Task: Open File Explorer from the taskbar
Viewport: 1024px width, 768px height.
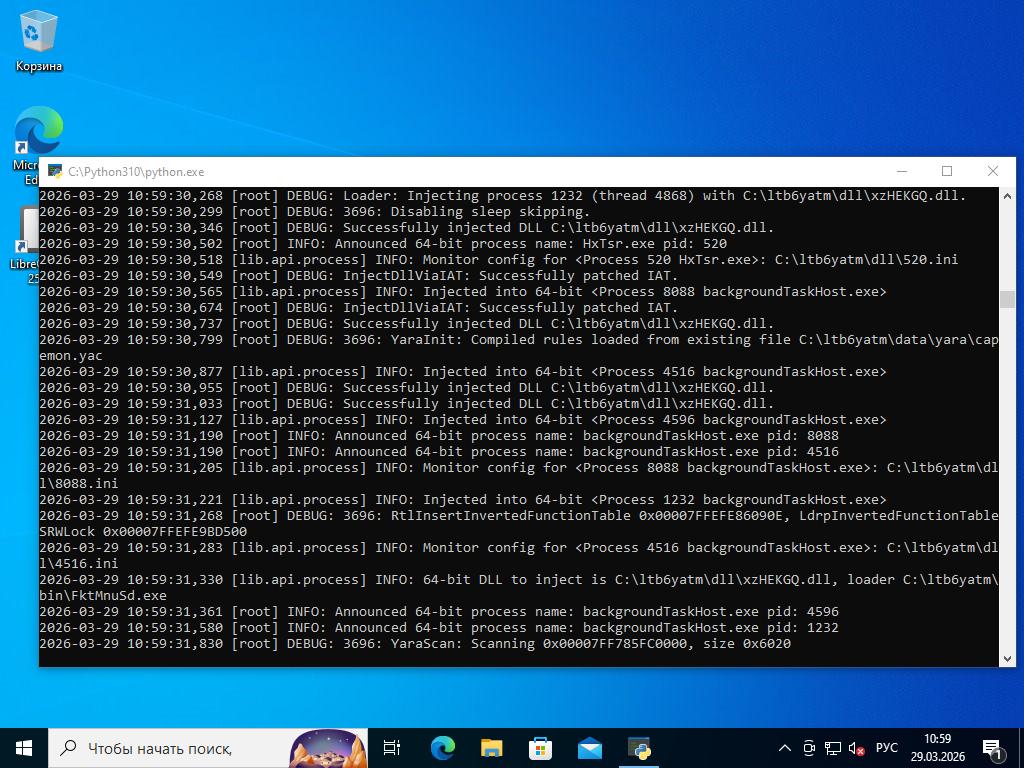Action: tap(491, 748)
